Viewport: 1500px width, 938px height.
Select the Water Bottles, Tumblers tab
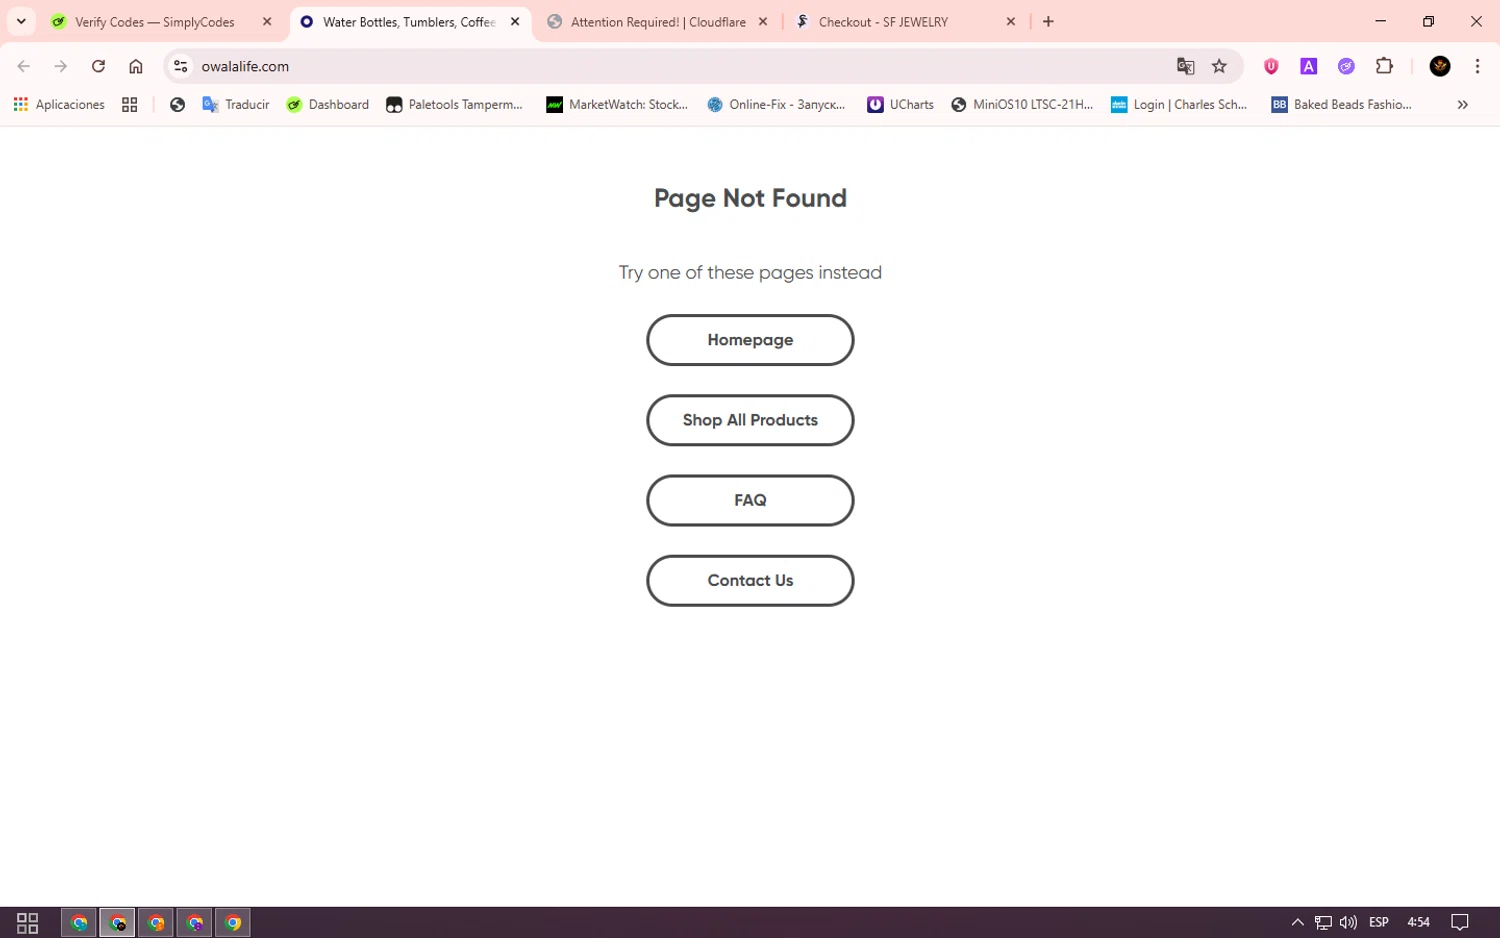[x=409, y=22]
